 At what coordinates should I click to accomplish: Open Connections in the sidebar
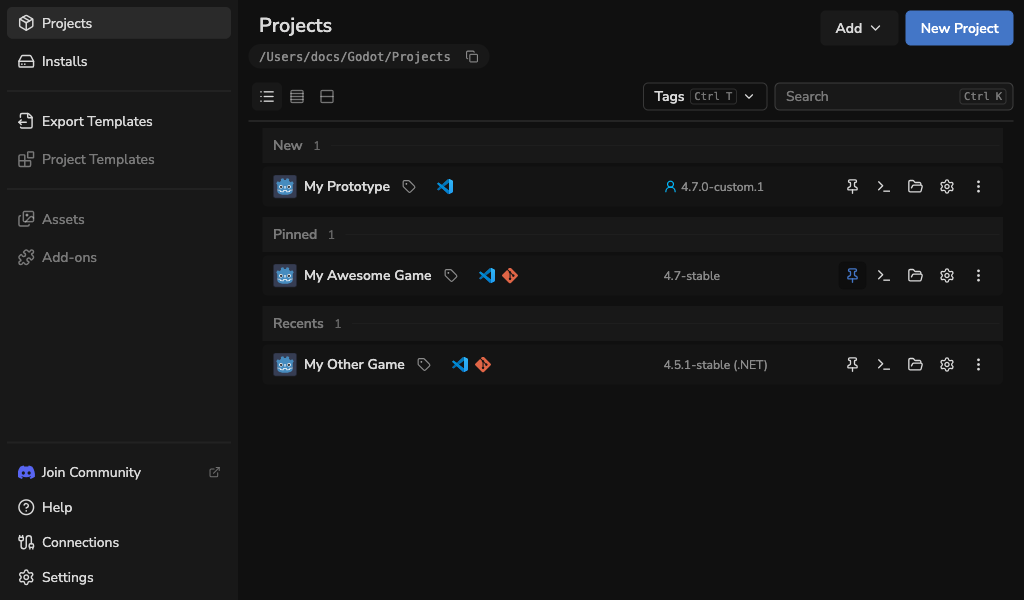pyautogui.click(x=119, y=543)
